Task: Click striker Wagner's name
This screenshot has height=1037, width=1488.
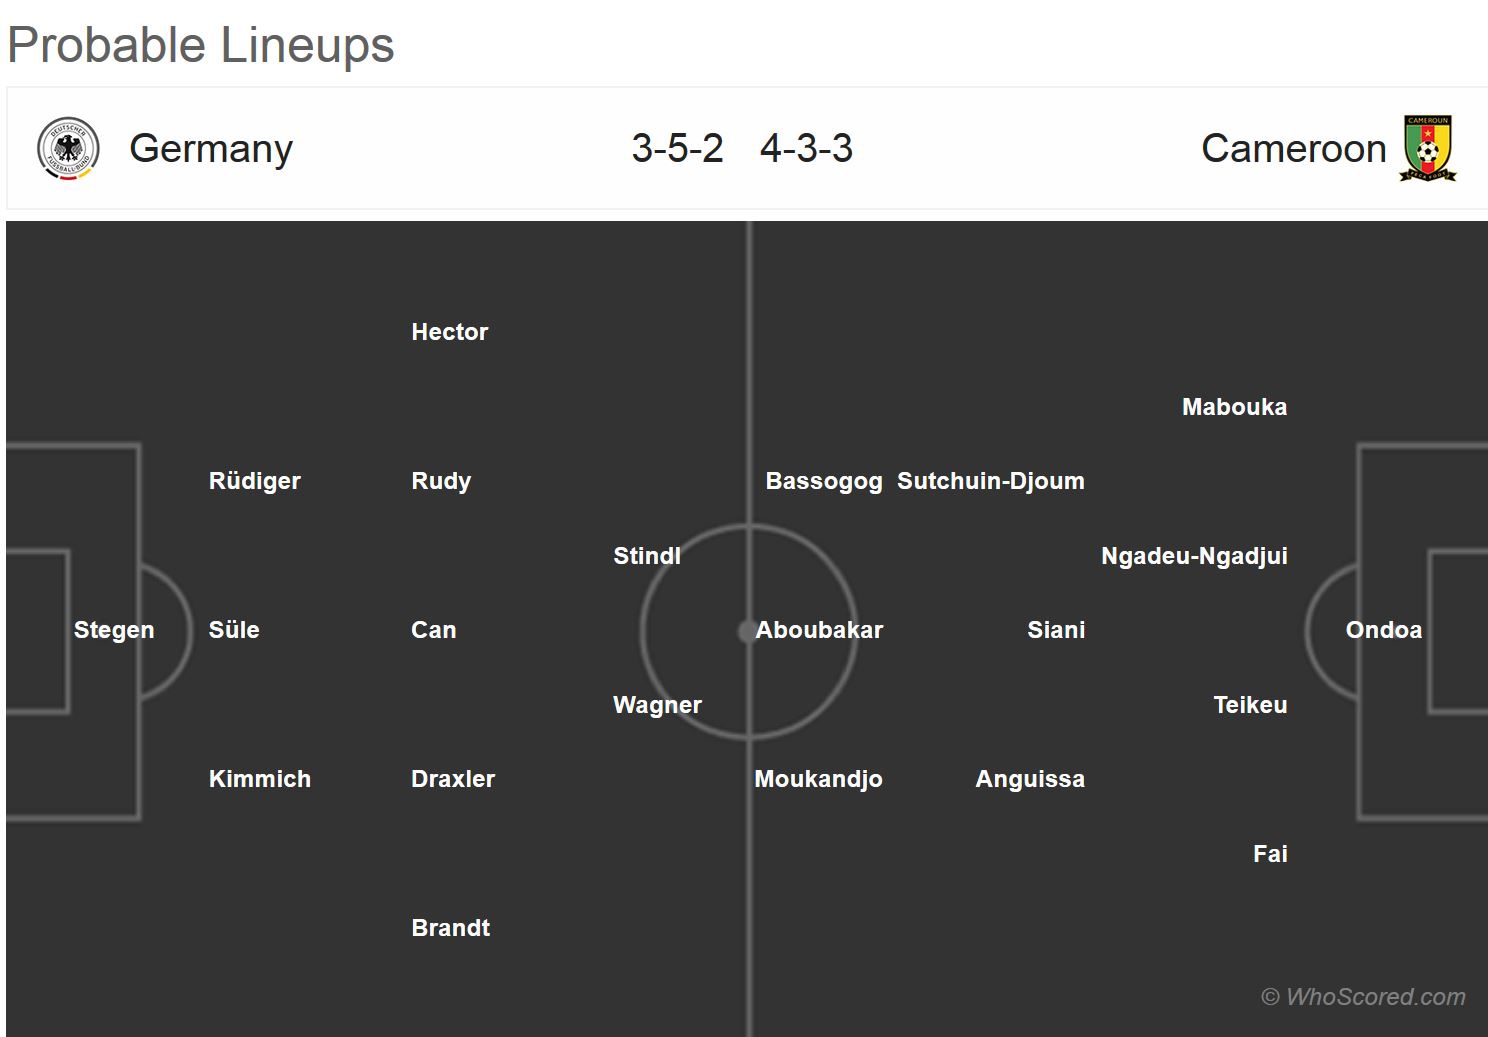Action: (x=657, y=705)
